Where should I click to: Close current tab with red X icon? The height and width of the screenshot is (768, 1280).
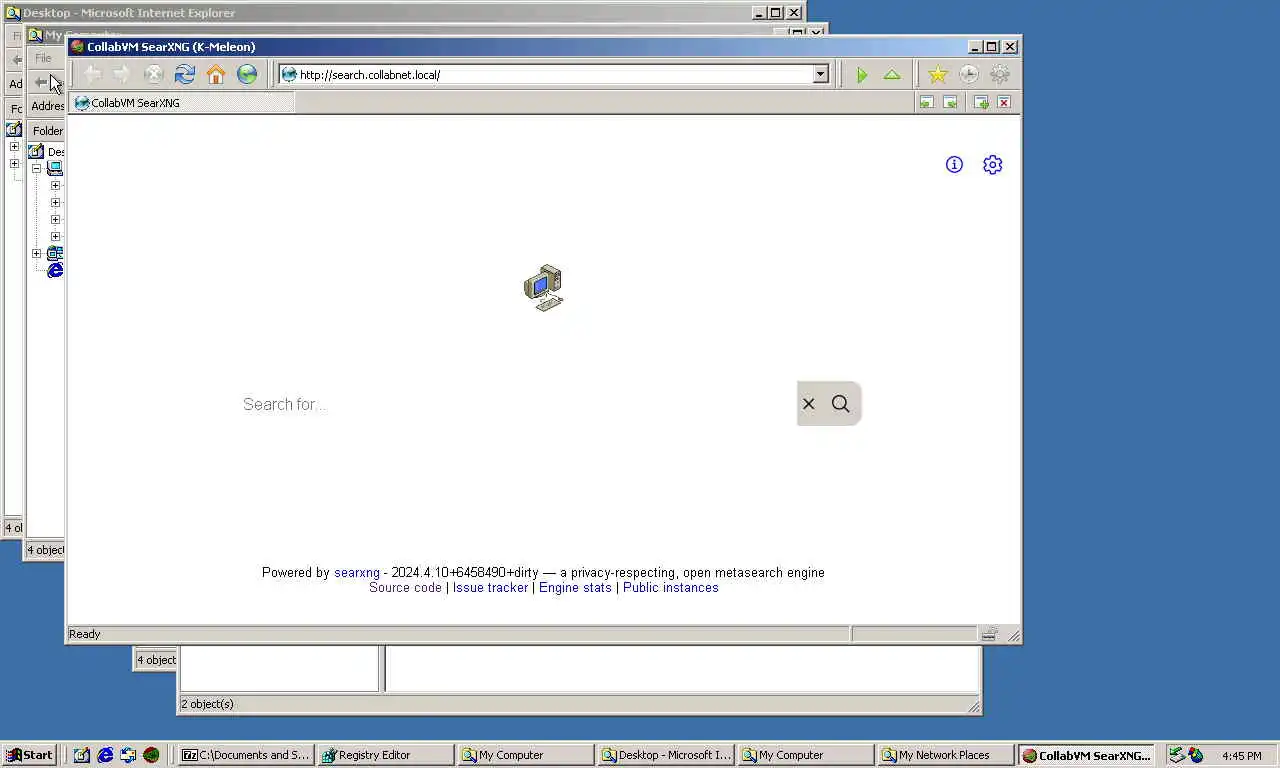pos(1004,102)
